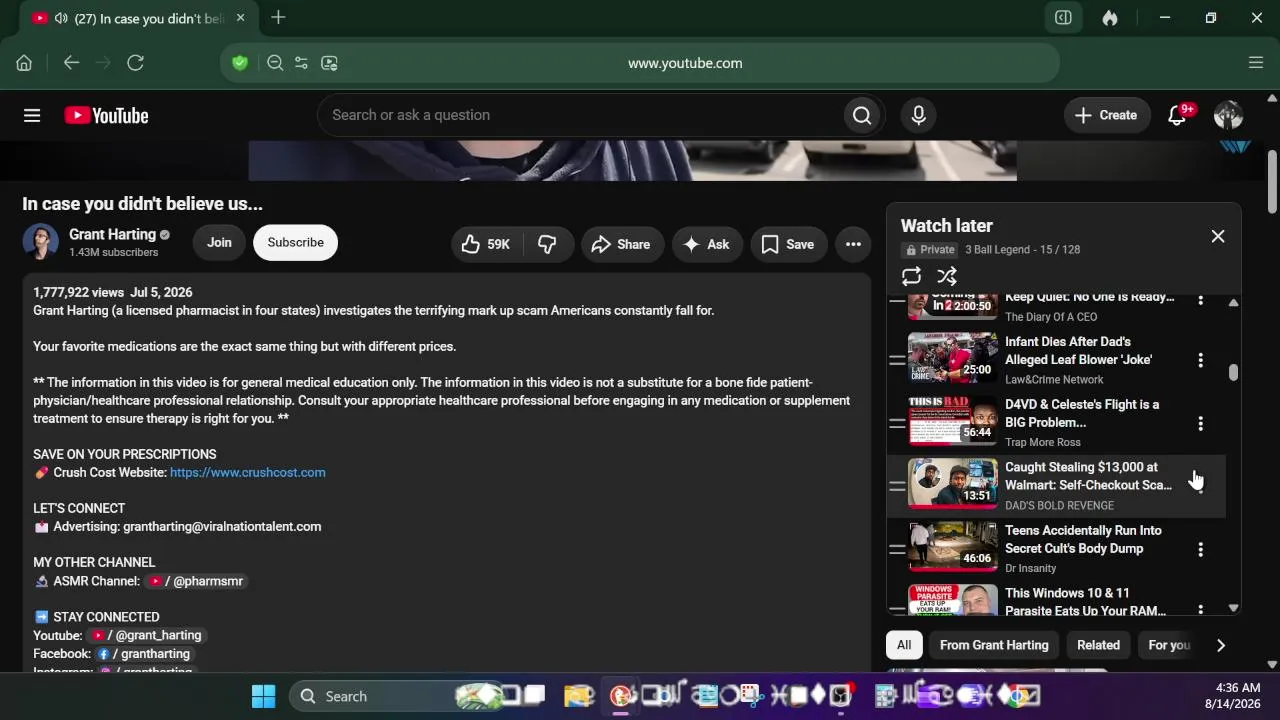
Task: Close the YouTube browser tab
Action: pos(241,18)
